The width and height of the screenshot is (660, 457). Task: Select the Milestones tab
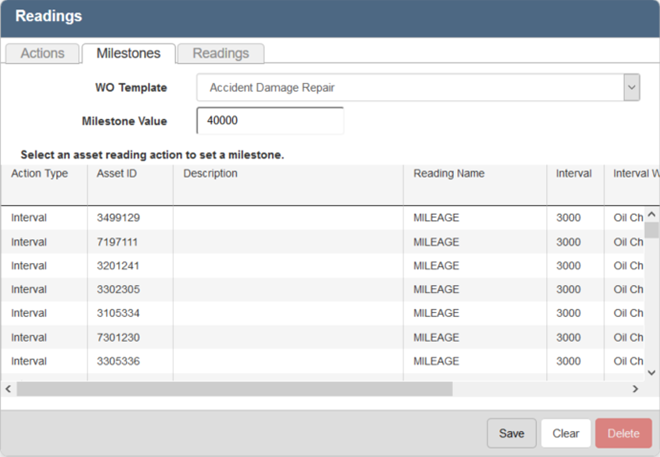coord(128,54)
